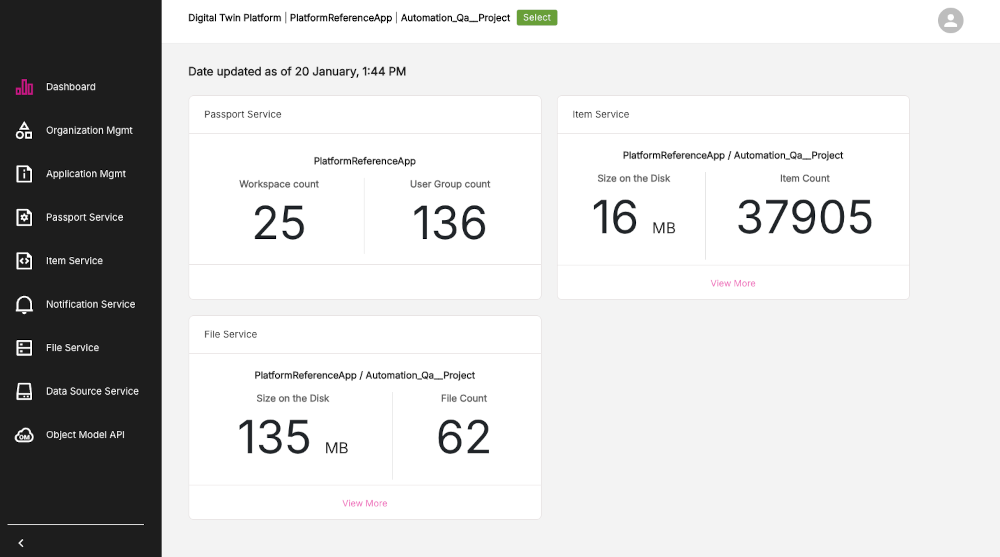Open View More in File Service card
The image size is (1000, 557).
pos(364,504)
